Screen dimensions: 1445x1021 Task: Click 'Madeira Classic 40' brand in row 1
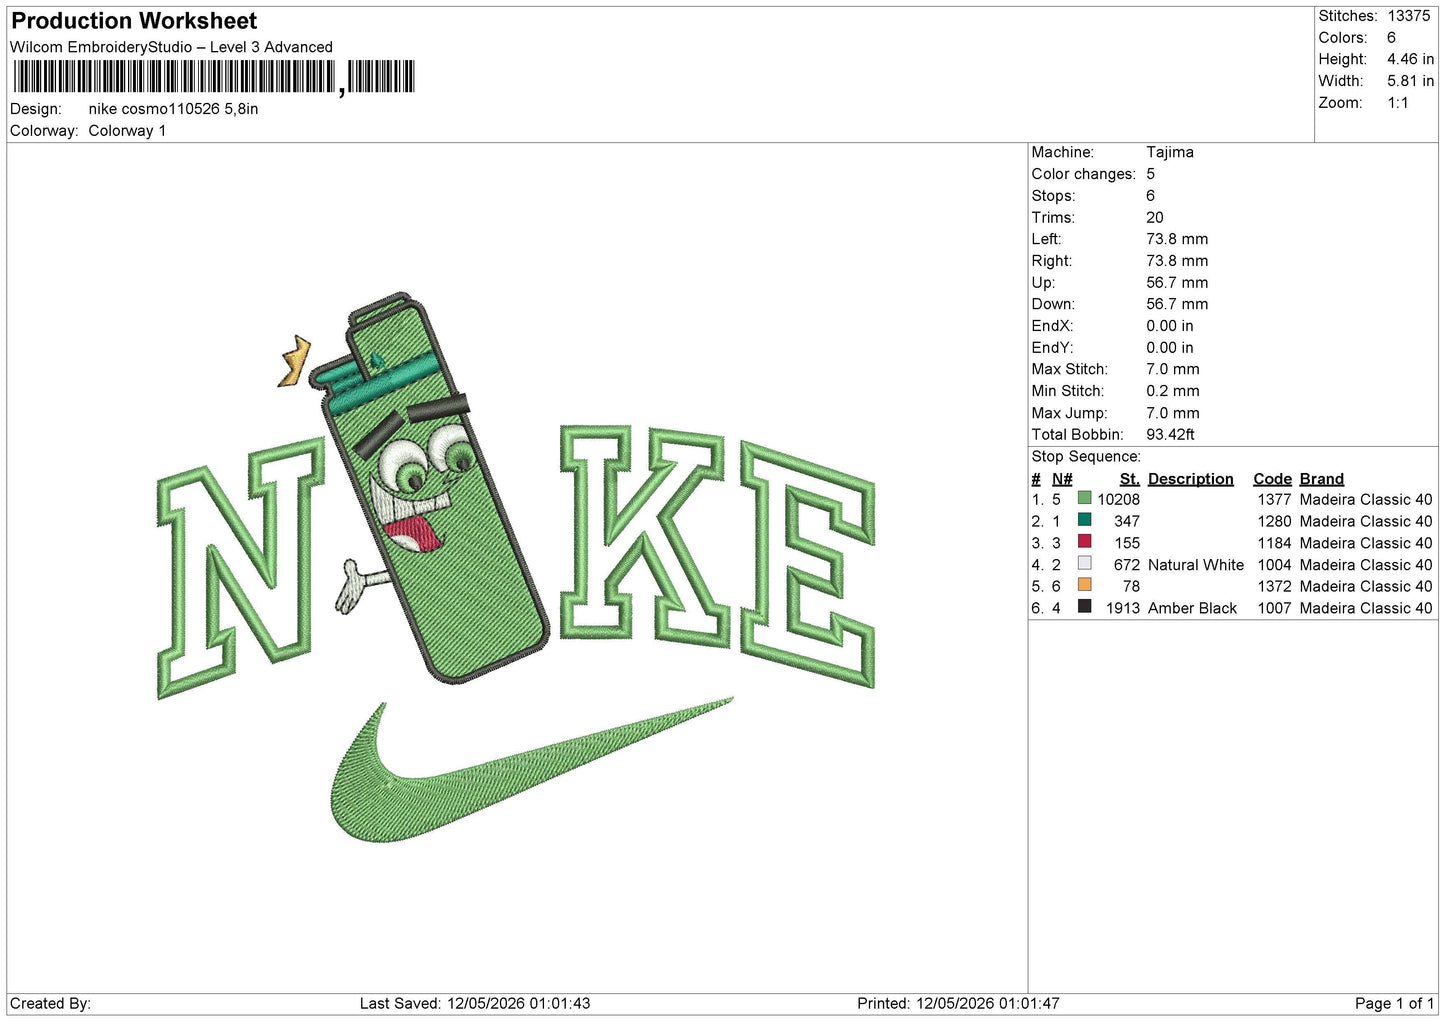tap(1366, 500)
